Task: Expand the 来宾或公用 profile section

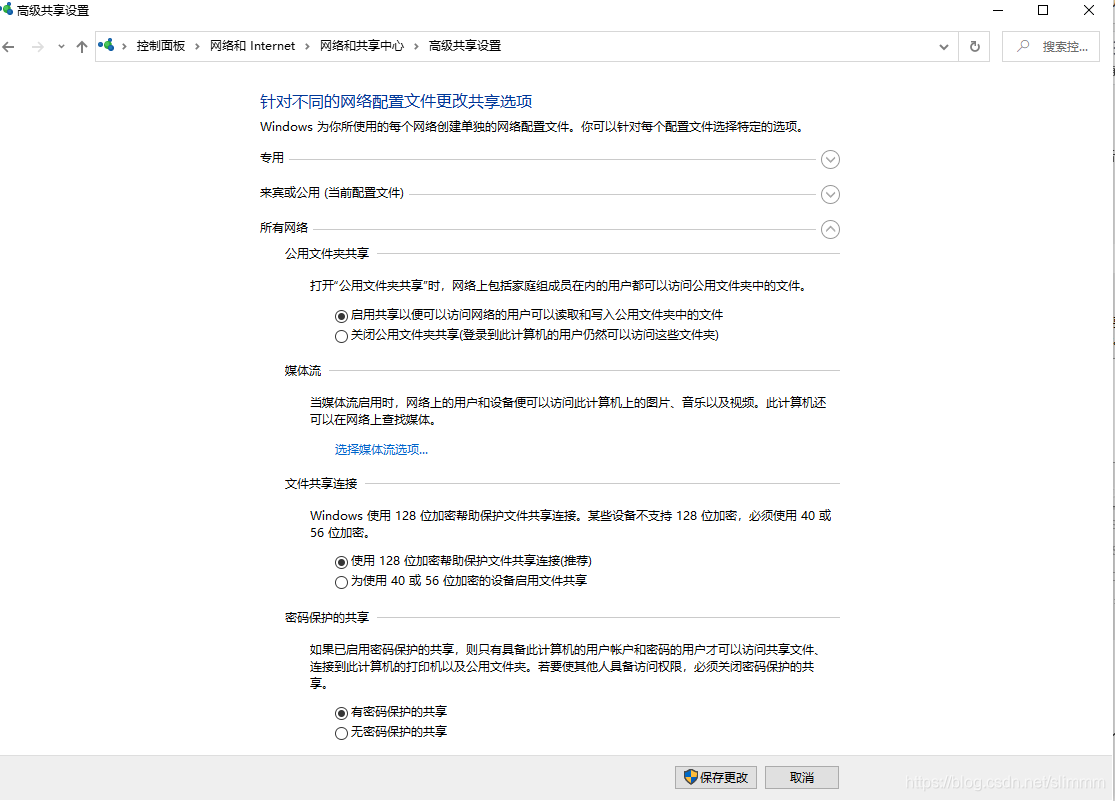Action: pyautogui.click(x=830, y=194)
